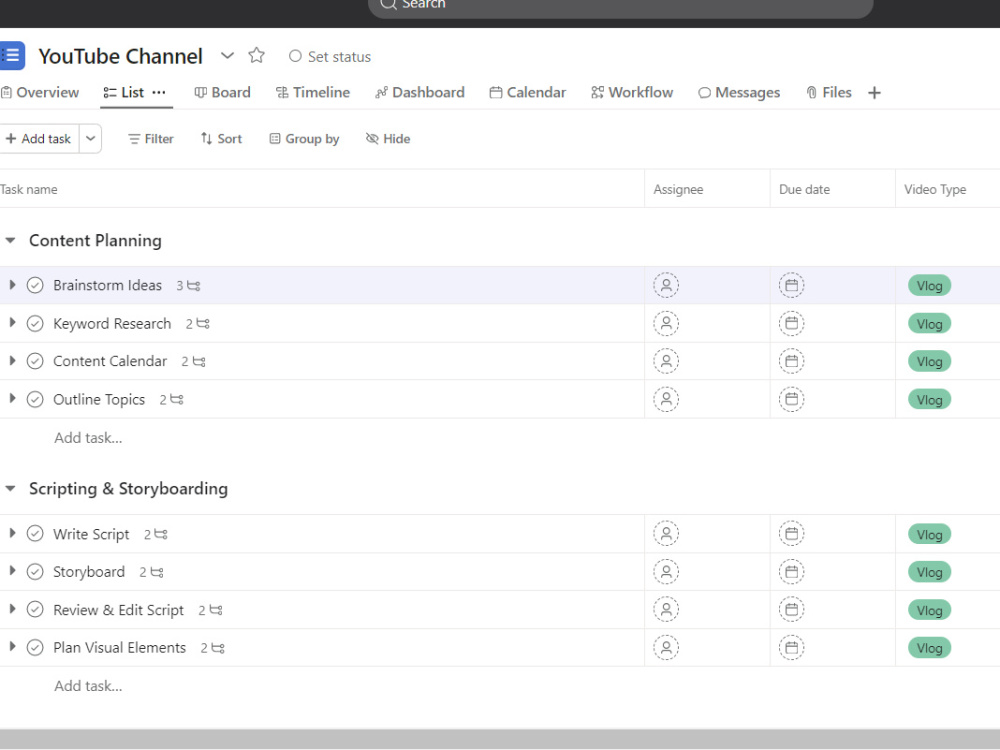Expand the Brainstorm Ideas subtasks

point(12,285)
